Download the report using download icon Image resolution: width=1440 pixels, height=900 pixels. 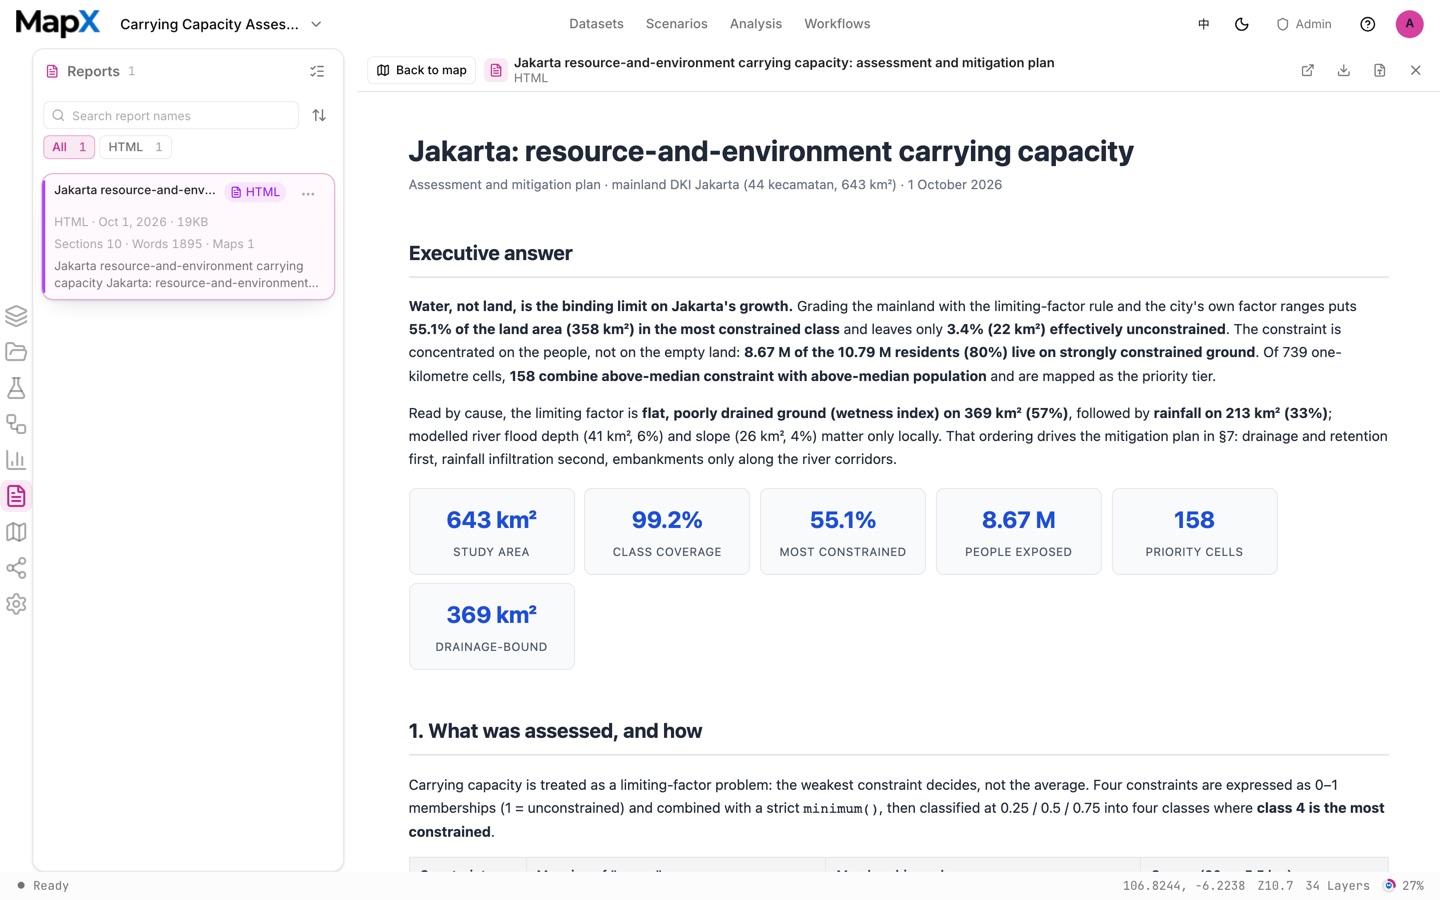[x=1344, y=70]
